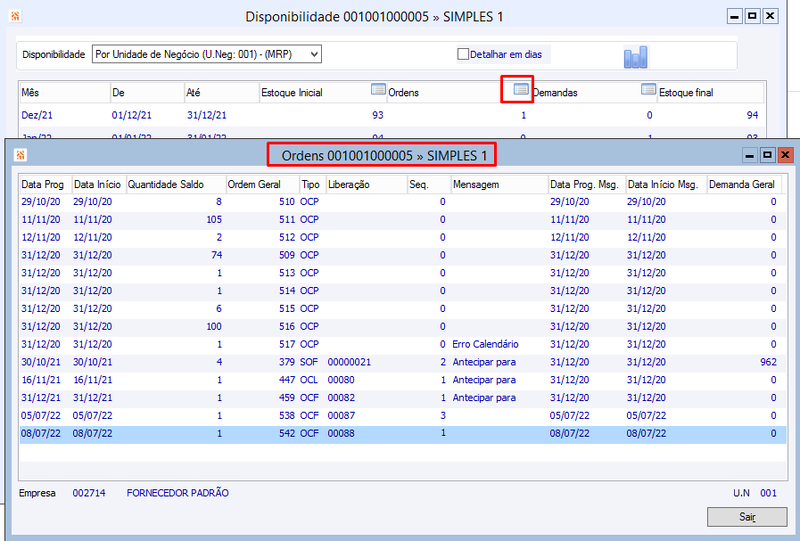Click the app icon in Ordens title bar
The width and height of the screenshot is (800, 541).
tap(20, 155)
